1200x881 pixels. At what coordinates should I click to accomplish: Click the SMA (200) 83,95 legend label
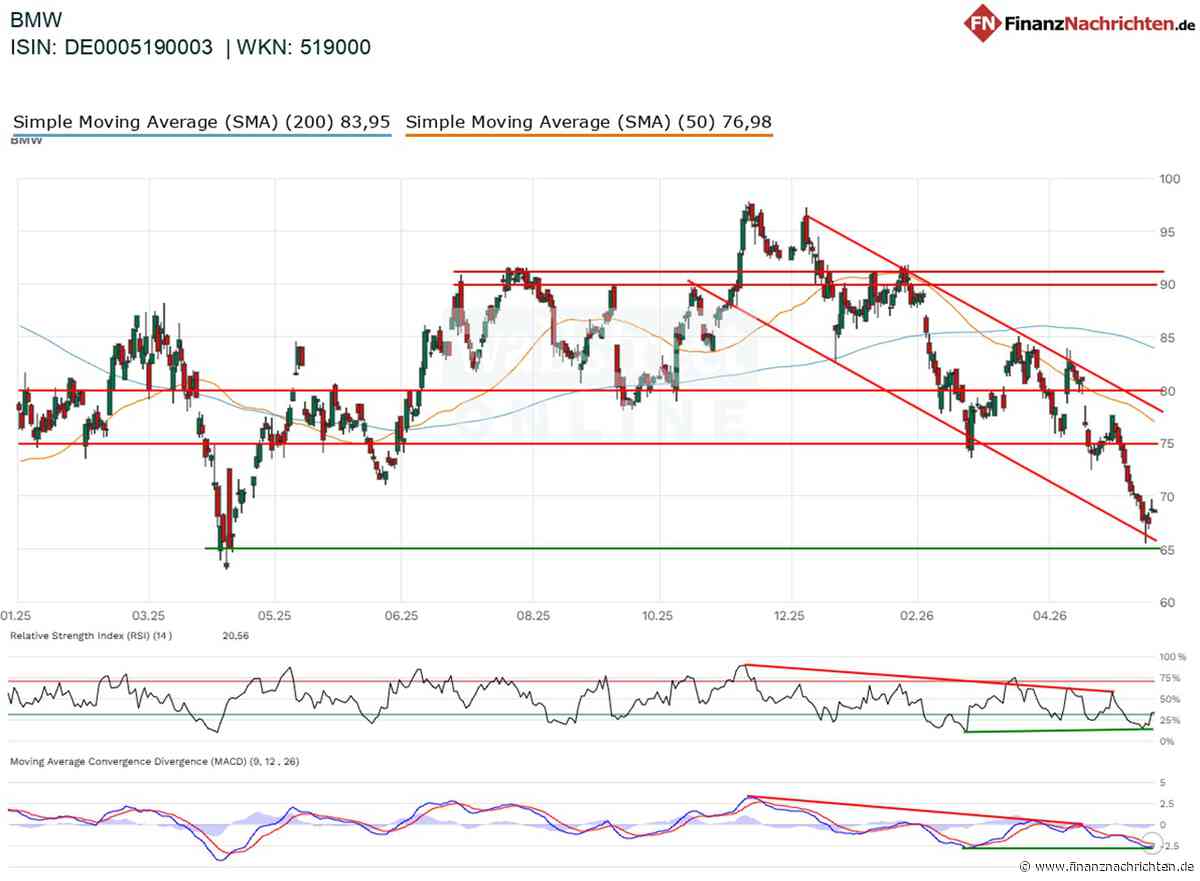201,122
